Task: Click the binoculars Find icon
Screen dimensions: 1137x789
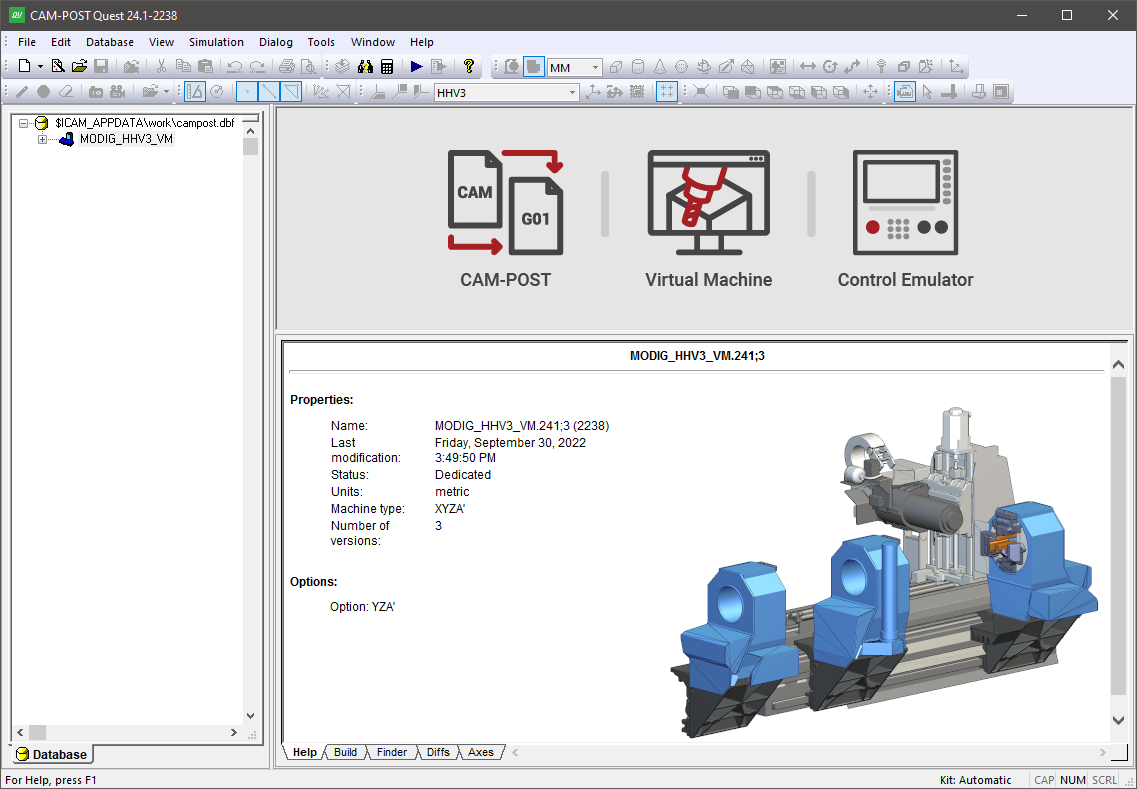Action: pos(365,67)
